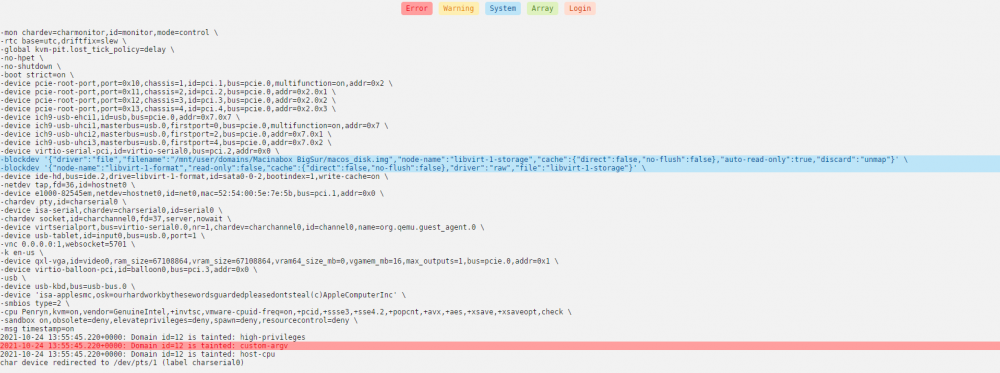Image resolution: width=1000 pixels, height=373 pixels.
Task: Toggle the red Error filter button
Action: click(x=417, y=8)
